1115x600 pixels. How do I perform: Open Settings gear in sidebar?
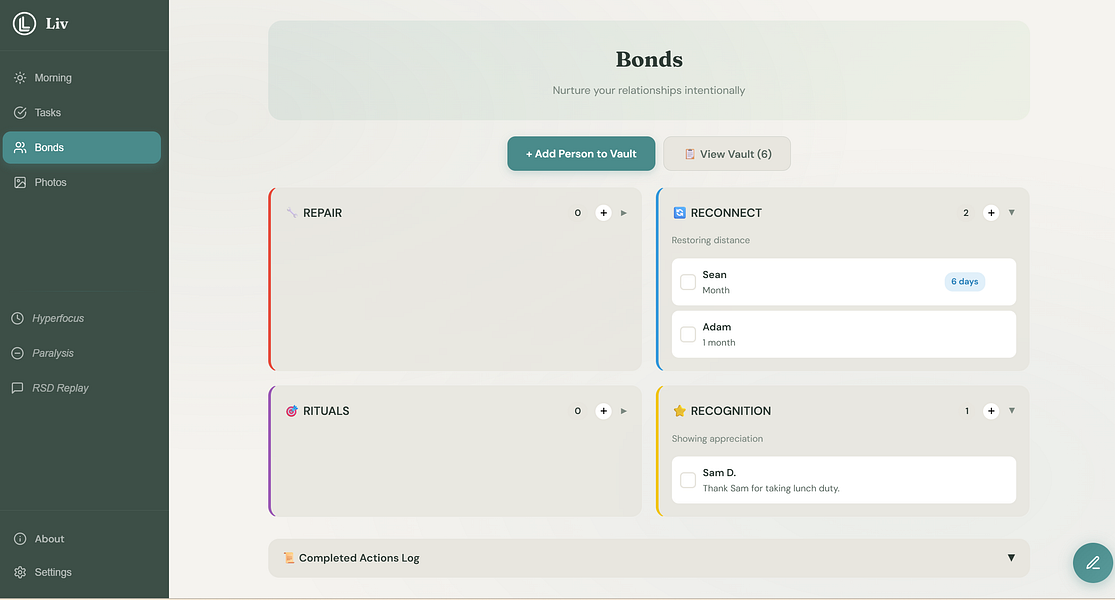pos(20,572)
